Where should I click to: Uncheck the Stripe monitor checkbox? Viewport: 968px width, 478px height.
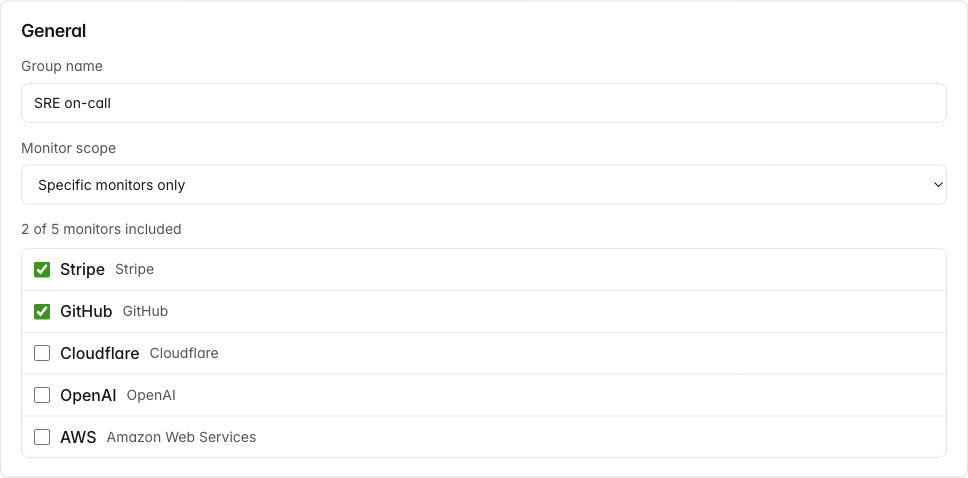click(42, 270)
